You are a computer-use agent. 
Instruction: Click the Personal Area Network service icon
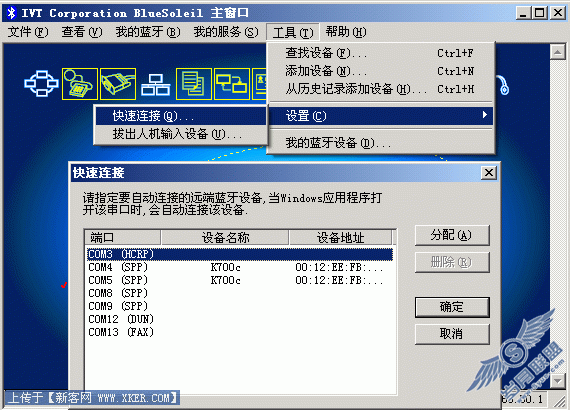pyautogui.click(x=41, y=84)
